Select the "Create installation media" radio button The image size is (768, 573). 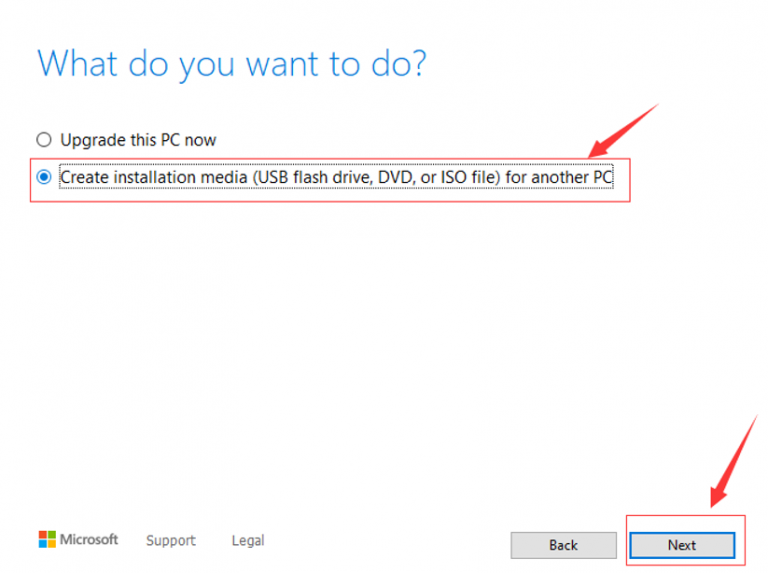[x=43, y=177]
